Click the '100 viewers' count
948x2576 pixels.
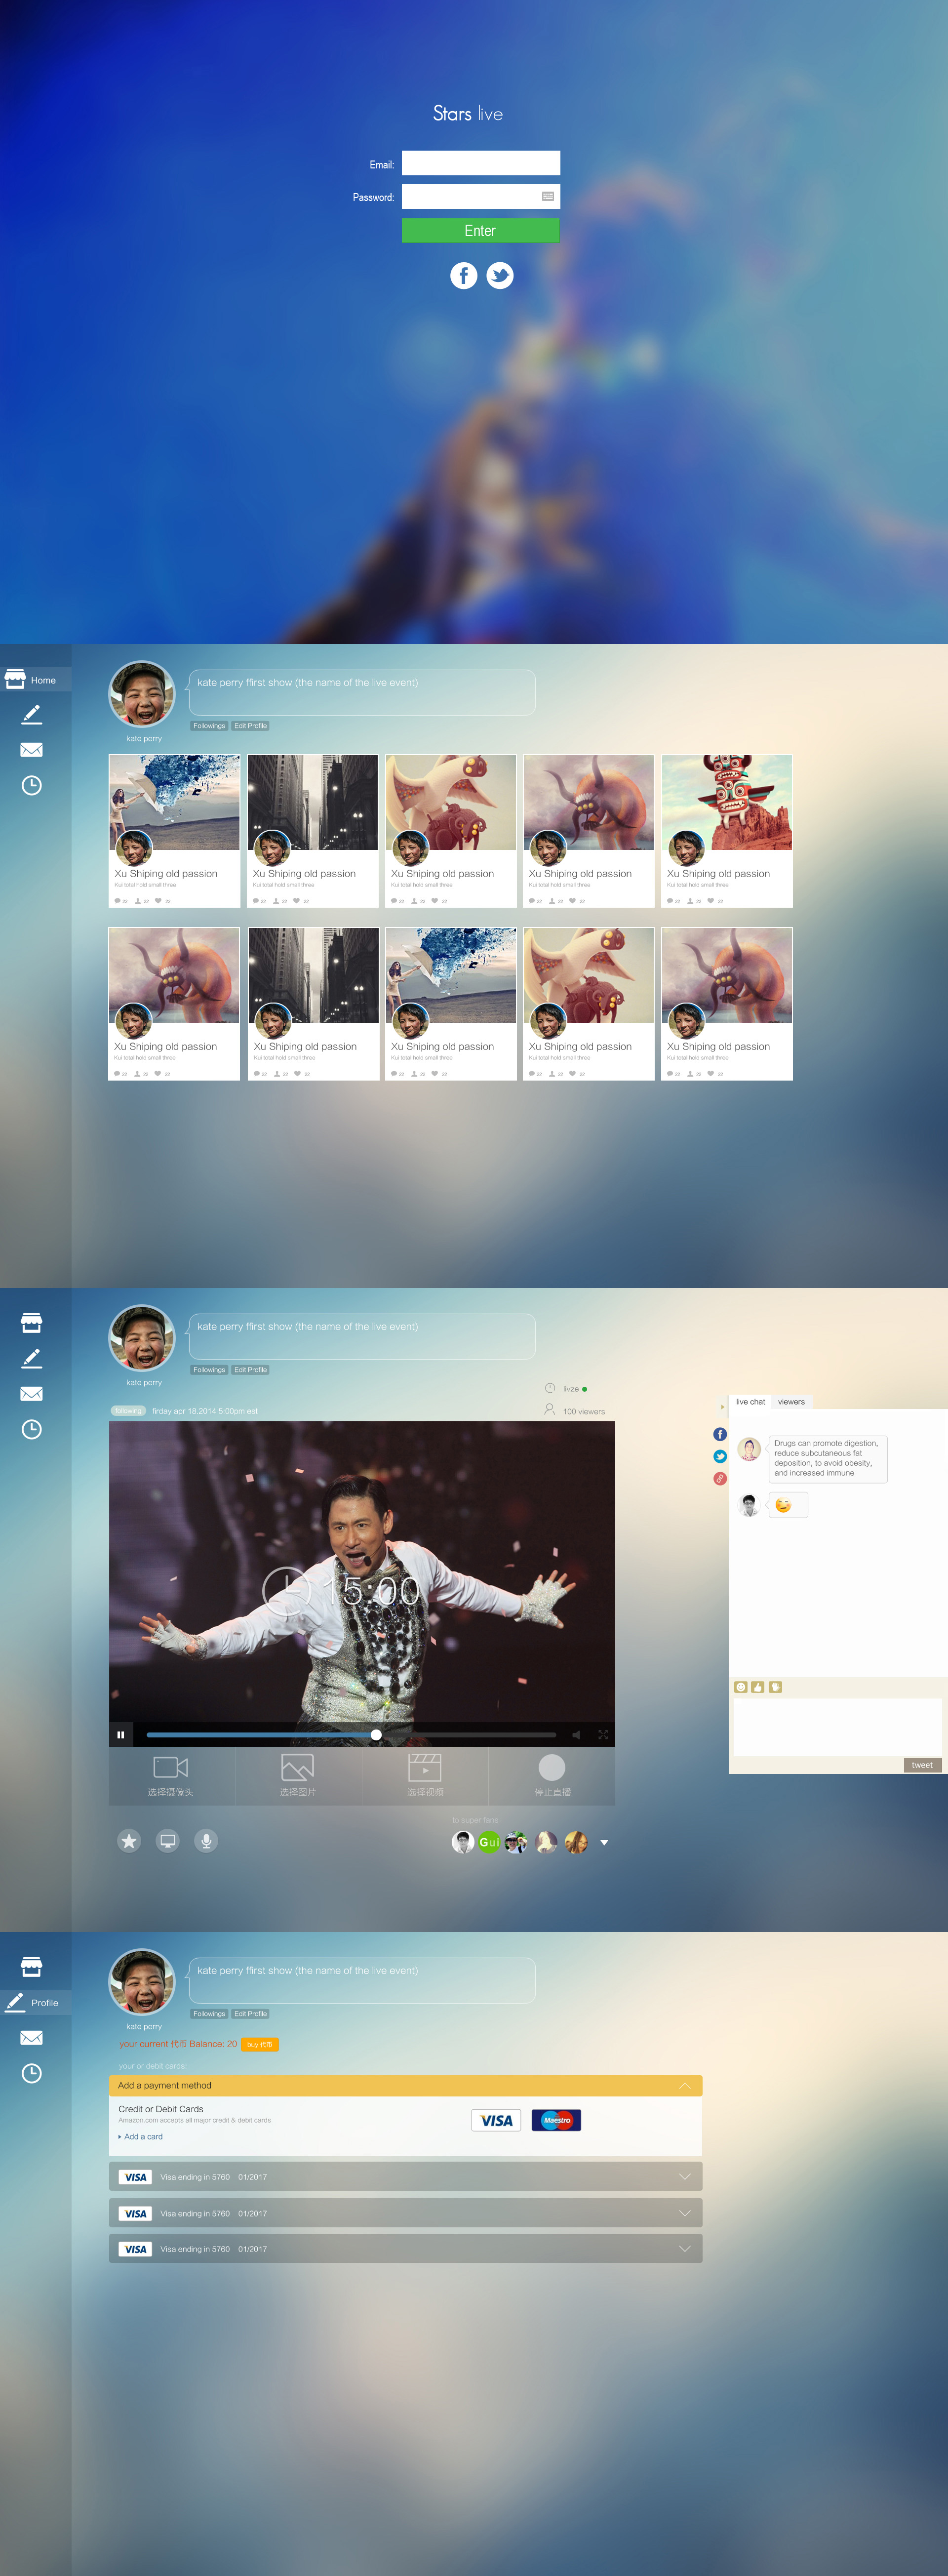point(584,1412)
